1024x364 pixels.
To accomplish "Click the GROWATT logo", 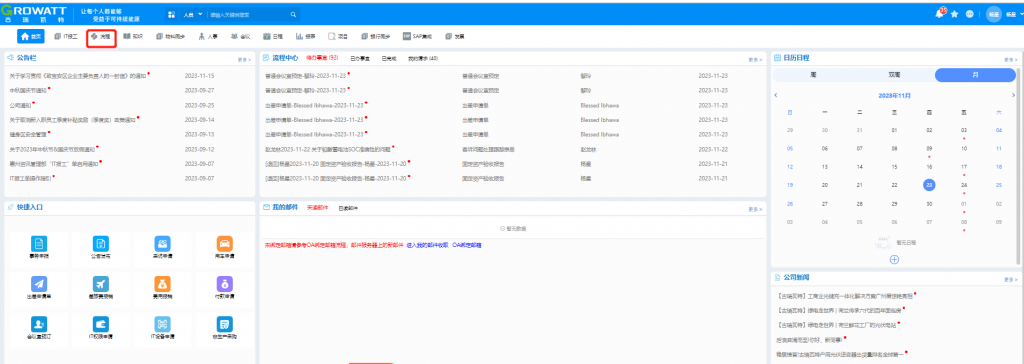I will [34, 14].
